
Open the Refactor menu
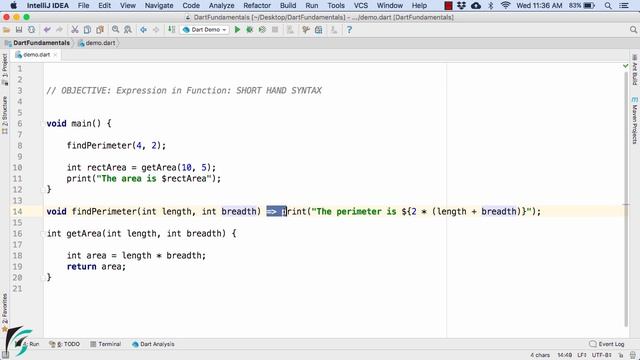[x=257, y=5]
